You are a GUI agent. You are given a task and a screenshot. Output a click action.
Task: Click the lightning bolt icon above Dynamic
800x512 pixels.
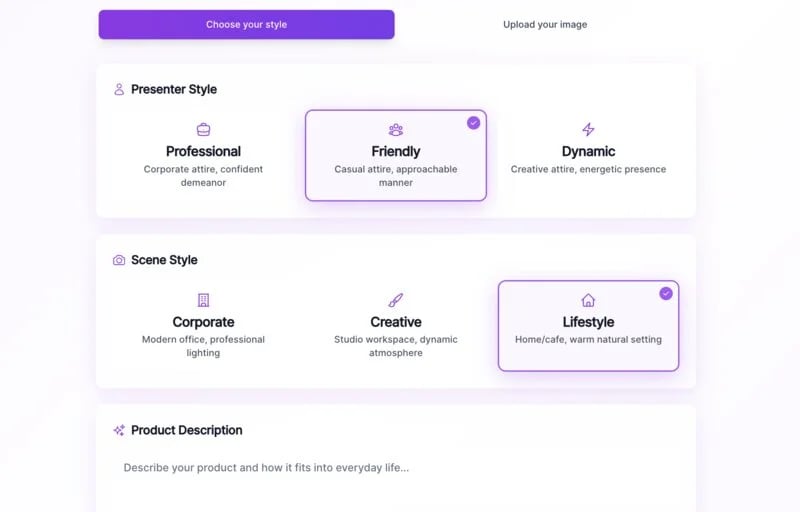tap(588, 130)
